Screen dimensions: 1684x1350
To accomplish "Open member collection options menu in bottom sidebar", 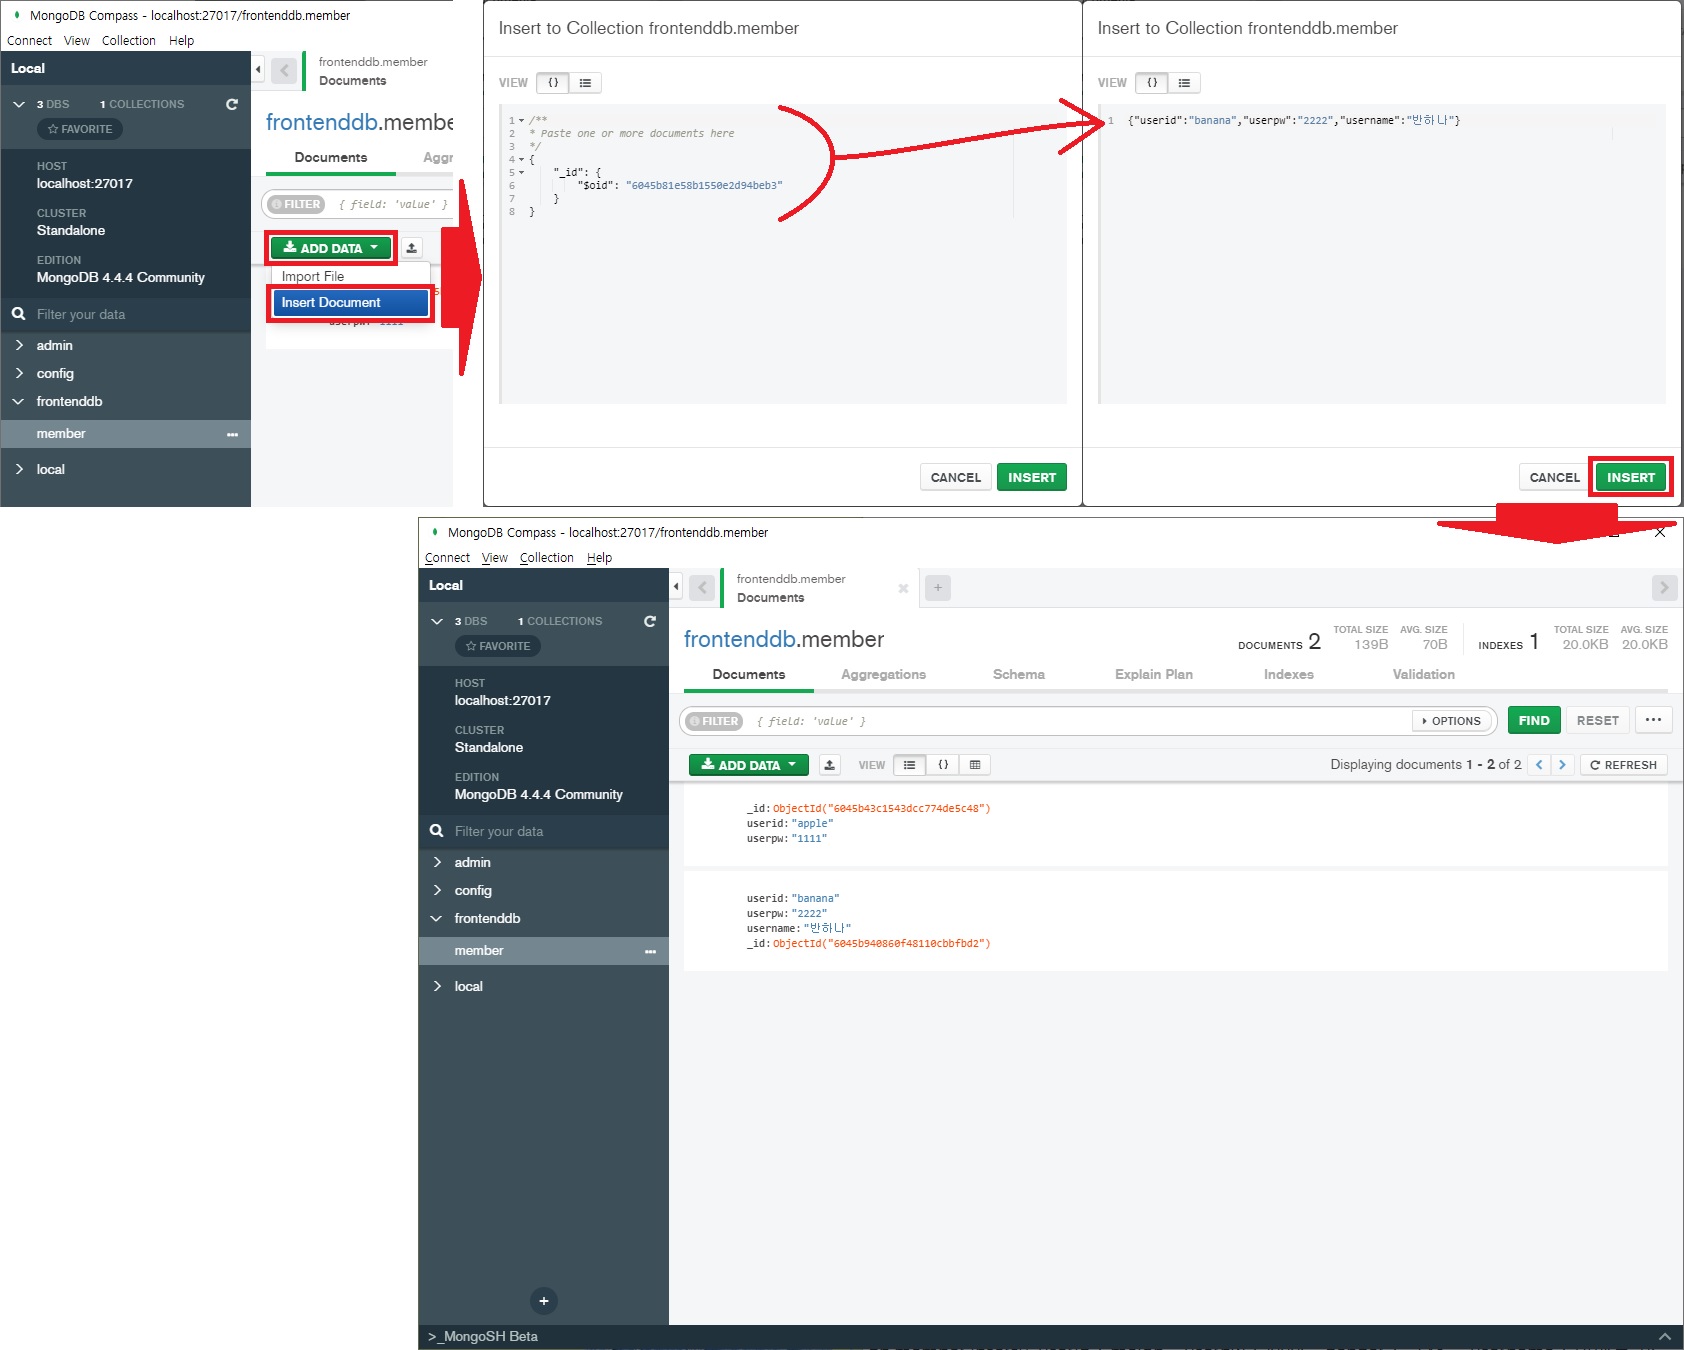I will 651,951.
